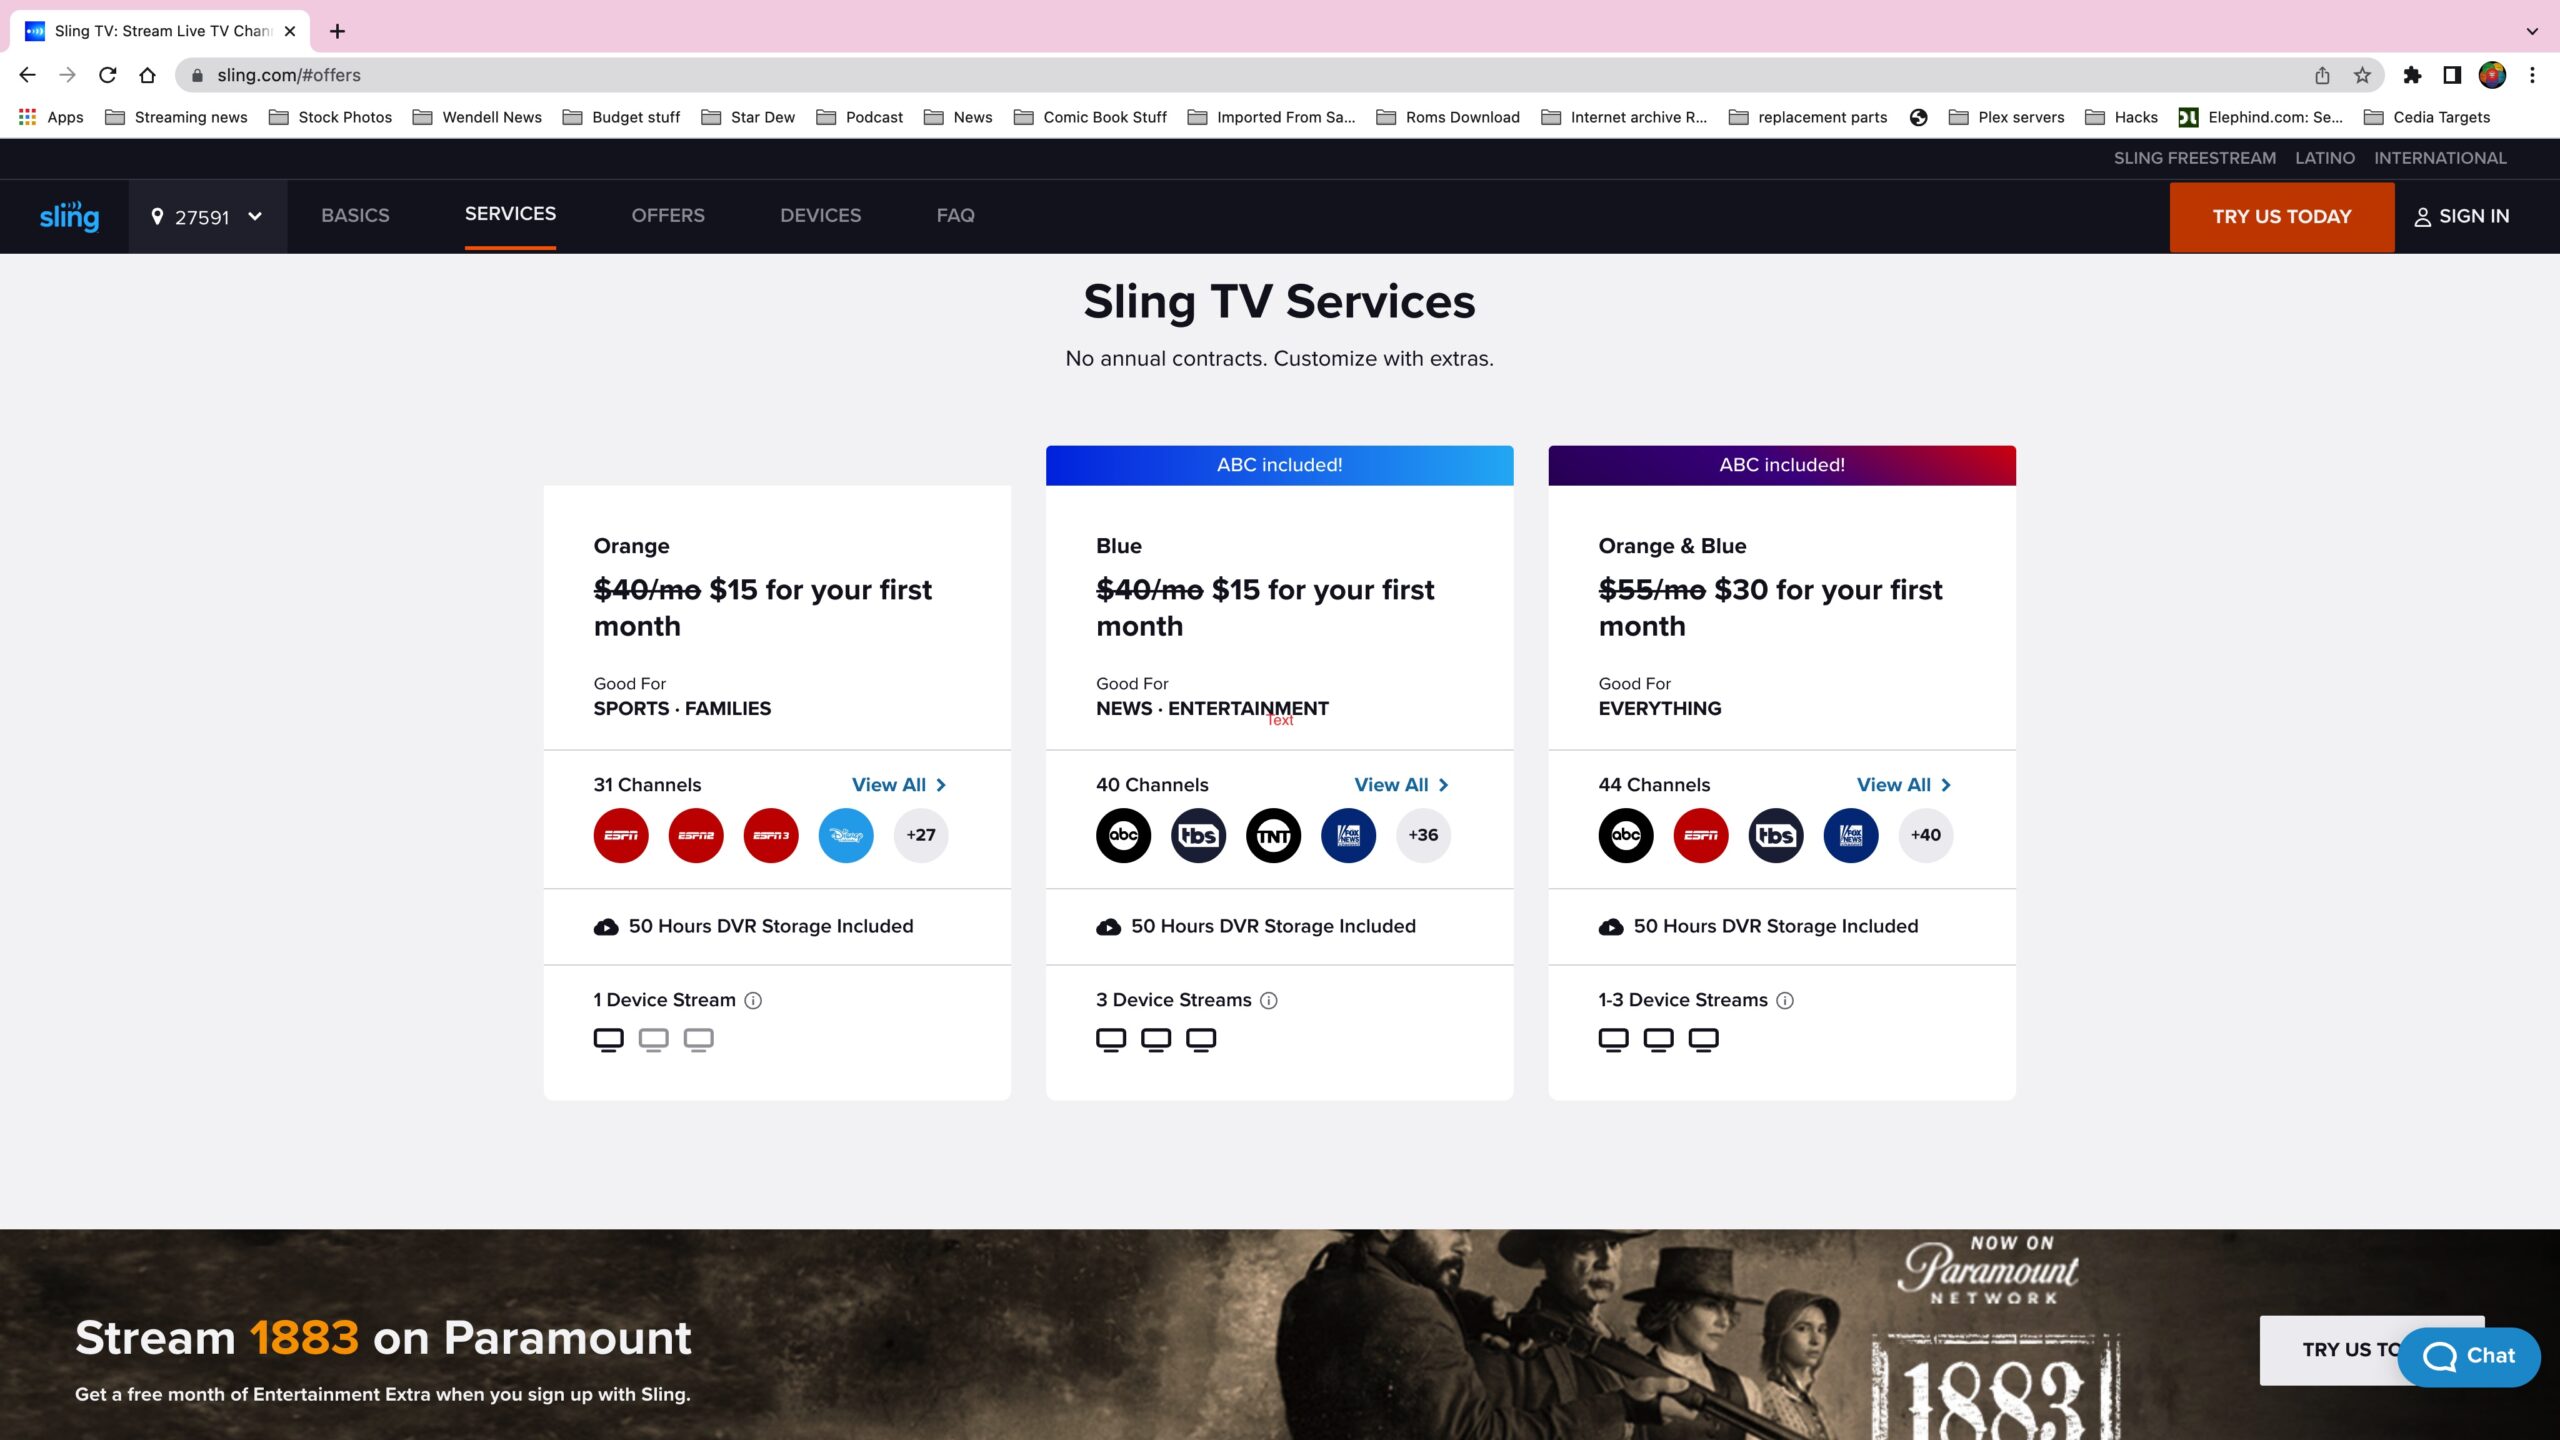Screen dimensions: 2560x1440
Task: Bookmark this page with the star icon
Action: pos(2362,75)
